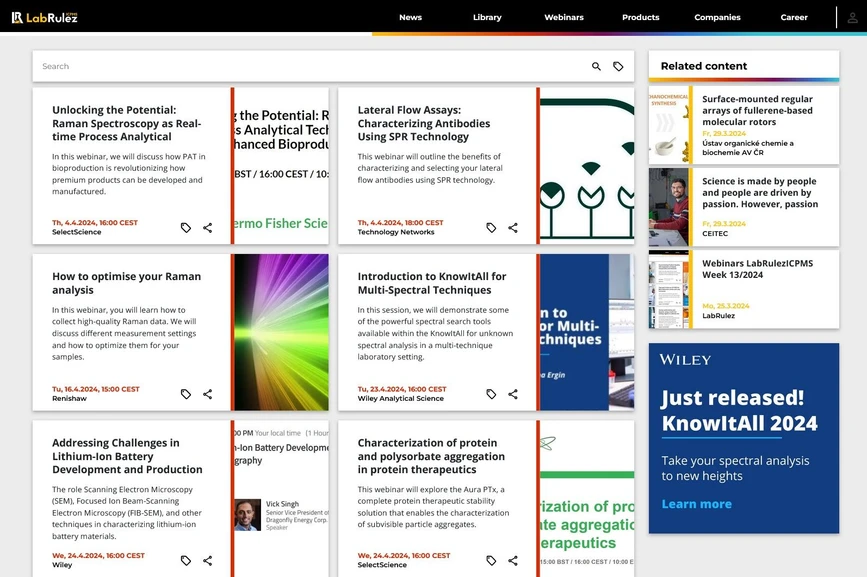Click 'CEITEC' source label in related content

(715, 234)
